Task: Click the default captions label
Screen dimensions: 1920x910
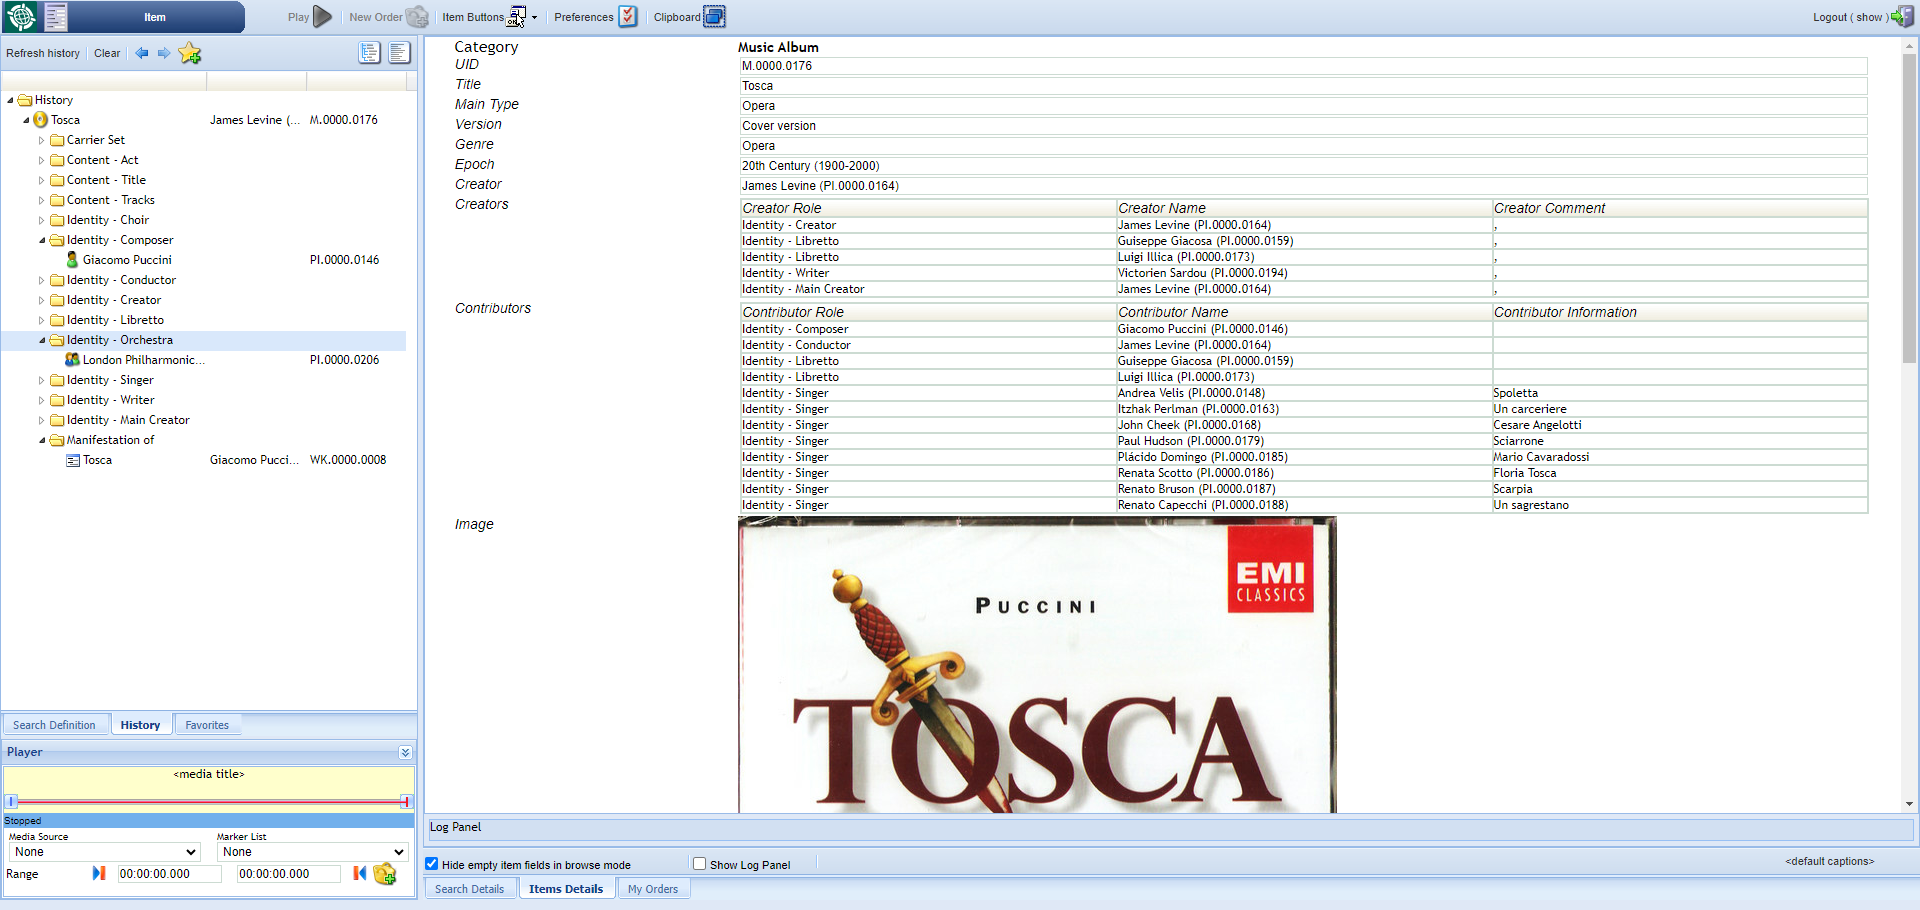Action: click(x=1829, y=861)
